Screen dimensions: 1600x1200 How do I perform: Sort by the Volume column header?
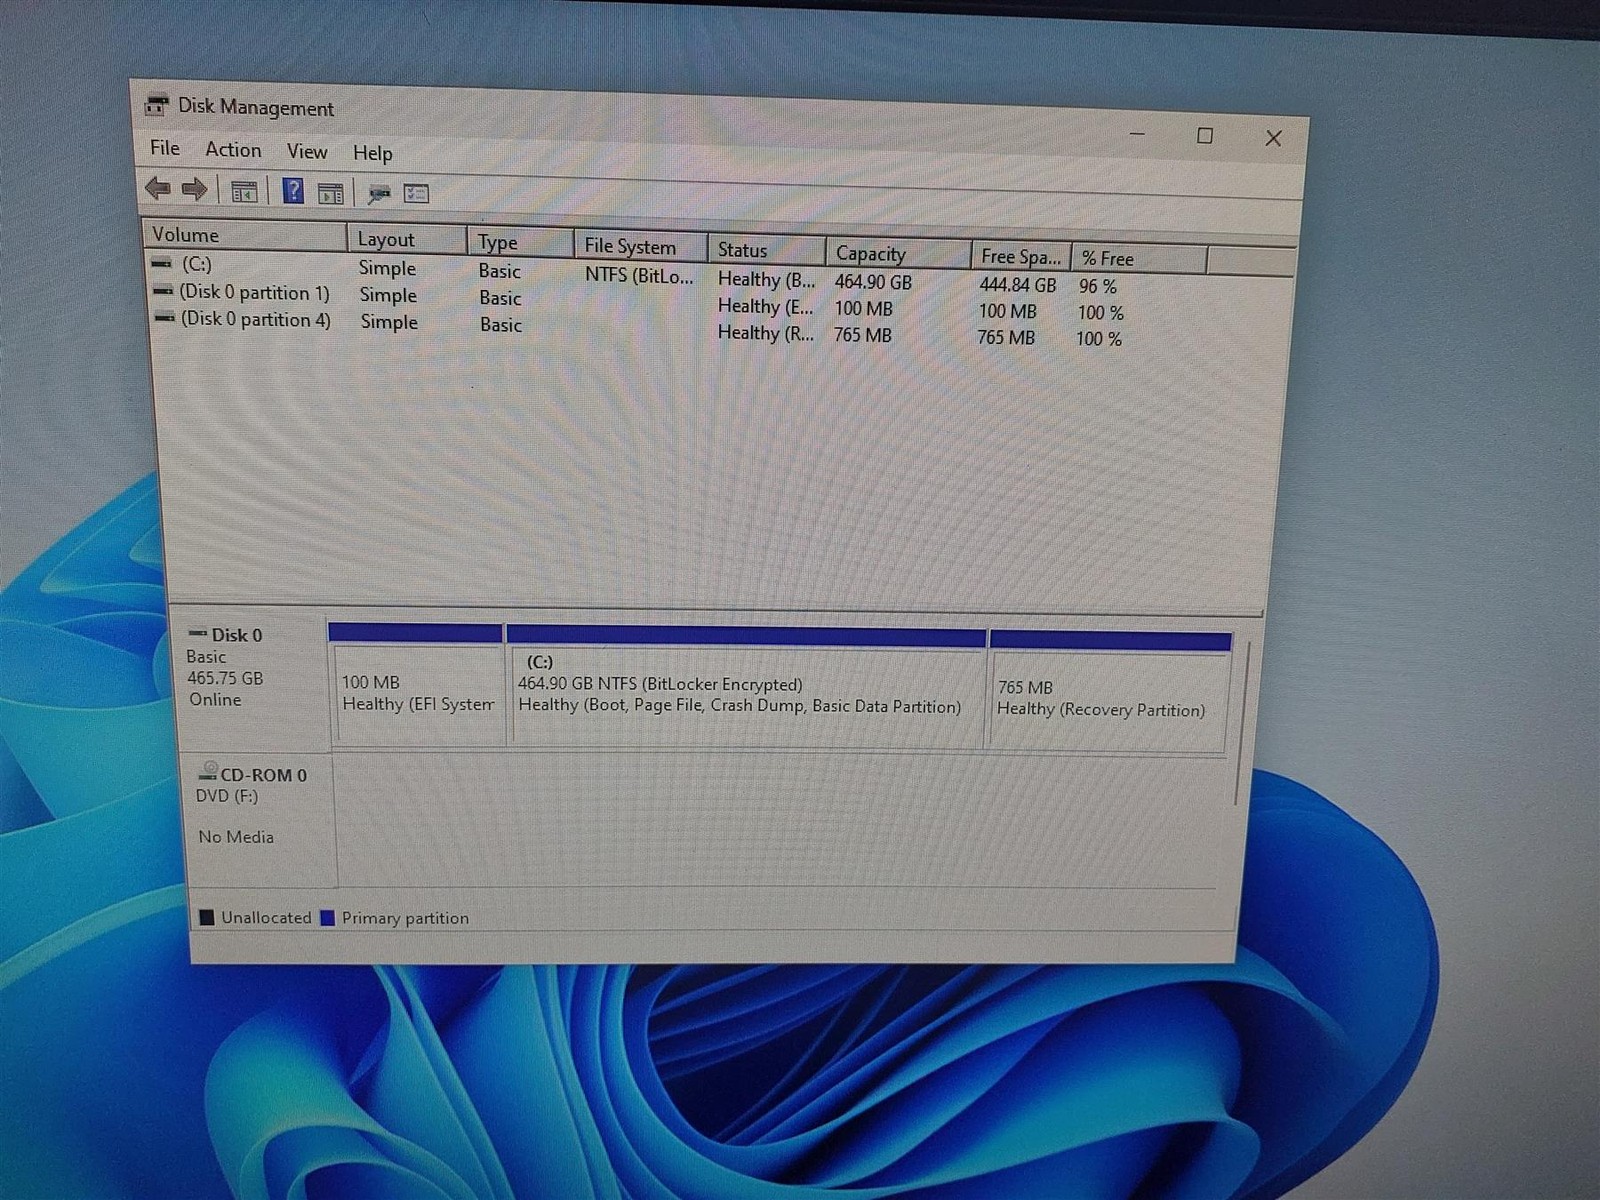[245, 235]
